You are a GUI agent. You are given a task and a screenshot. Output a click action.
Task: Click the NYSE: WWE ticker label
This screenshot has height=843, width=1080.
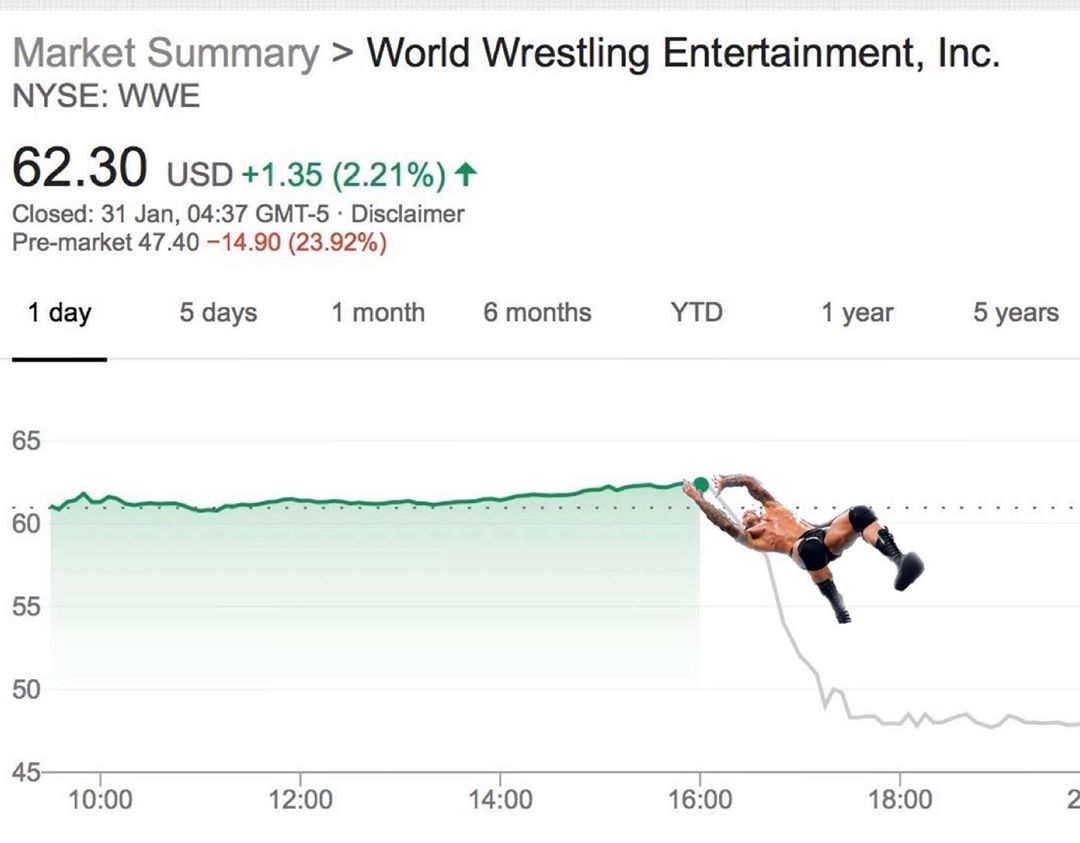[x=106, y=97]
